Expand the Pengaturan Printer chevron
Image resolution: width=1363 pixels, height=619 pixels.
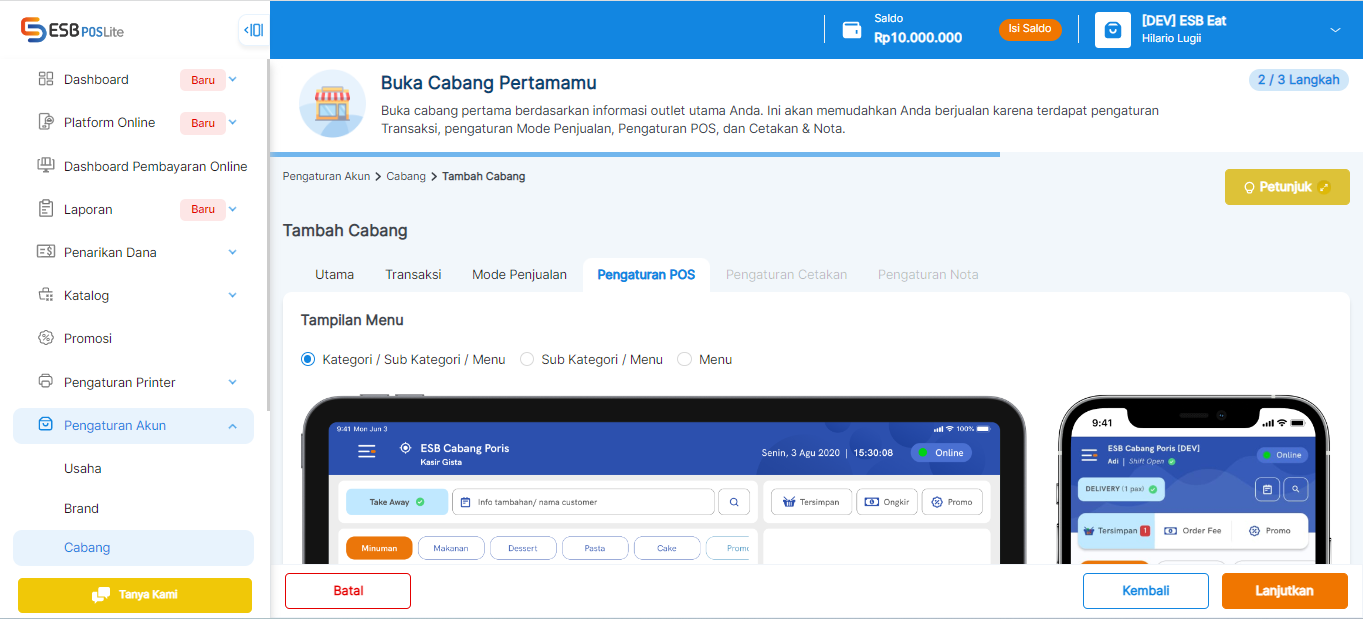tap(233, 382)
